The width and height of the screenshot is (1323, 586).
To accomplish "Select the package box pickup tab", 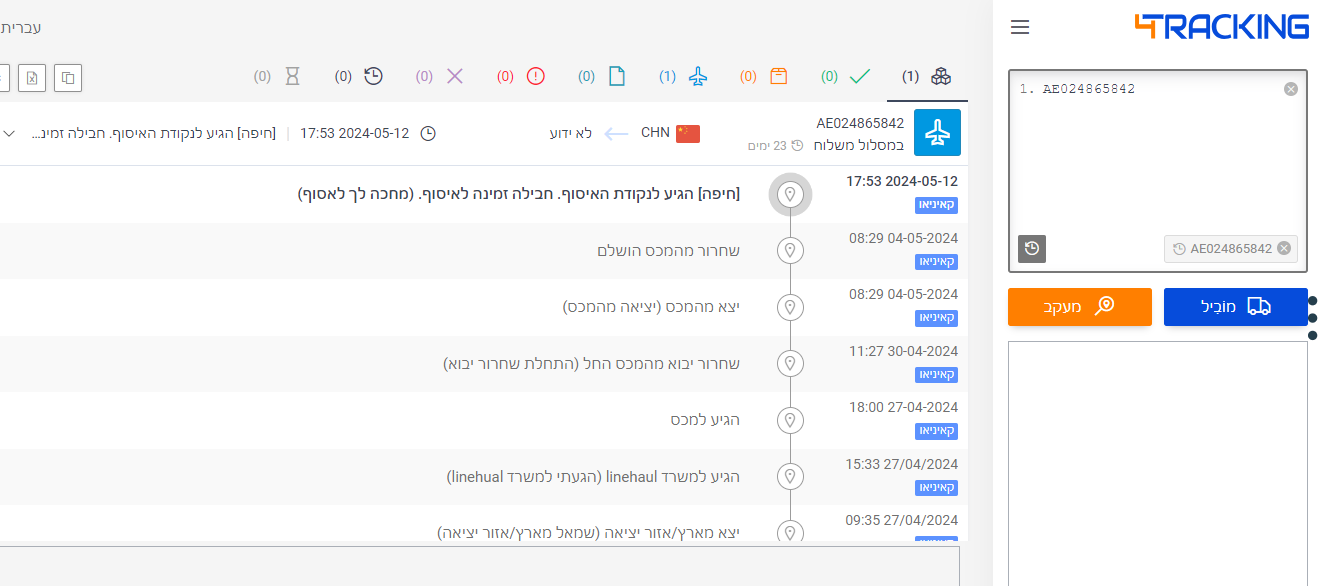I will point(764,76).
